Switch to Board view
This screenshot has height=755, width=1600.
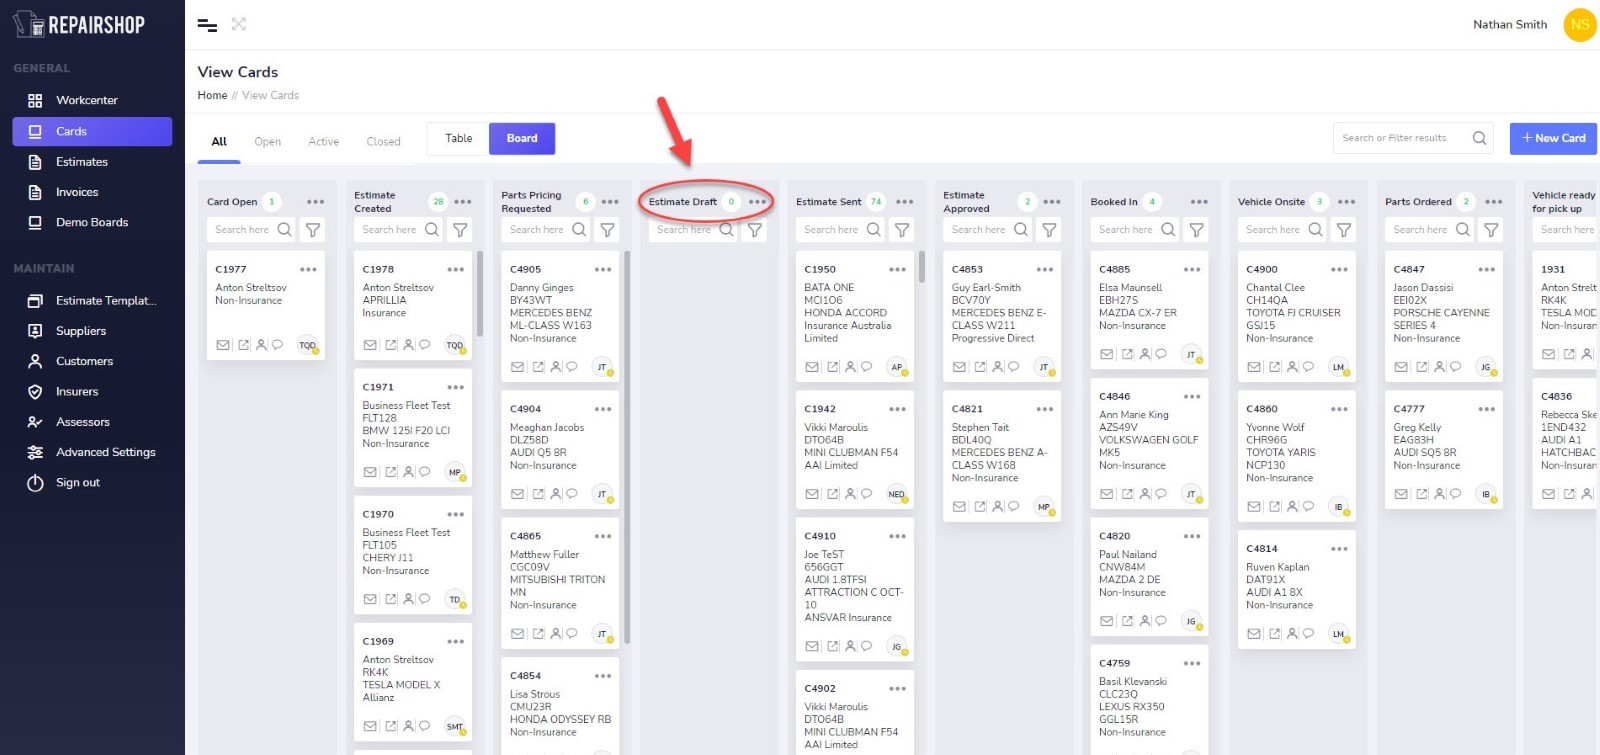point(522,139)
